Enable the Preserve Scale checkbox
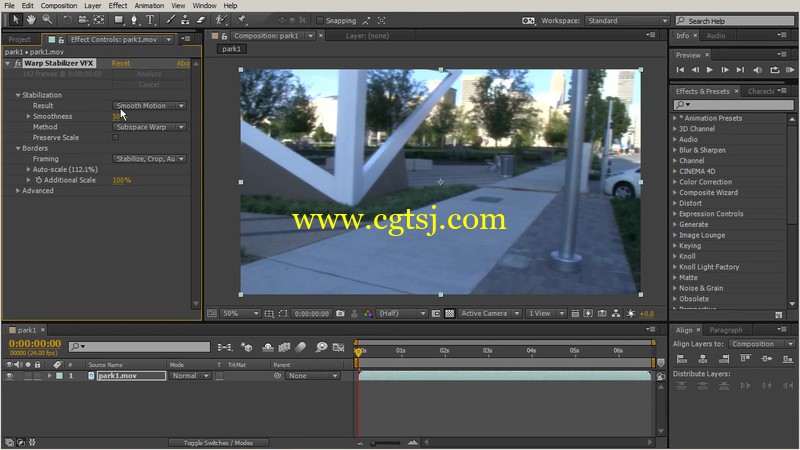Screen dimensions: 800x450 click(x=116, y=138)
